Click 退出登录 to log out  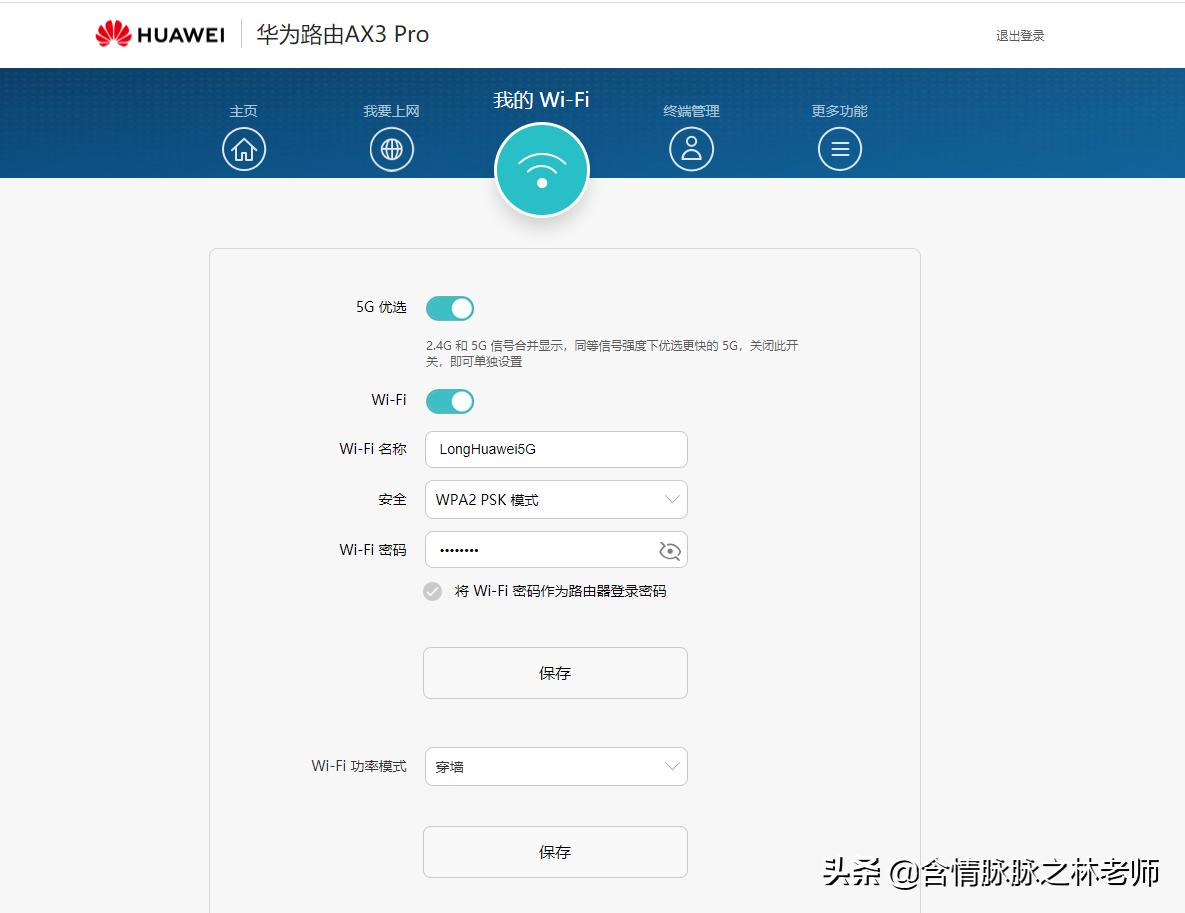[x=1020, y=35]
